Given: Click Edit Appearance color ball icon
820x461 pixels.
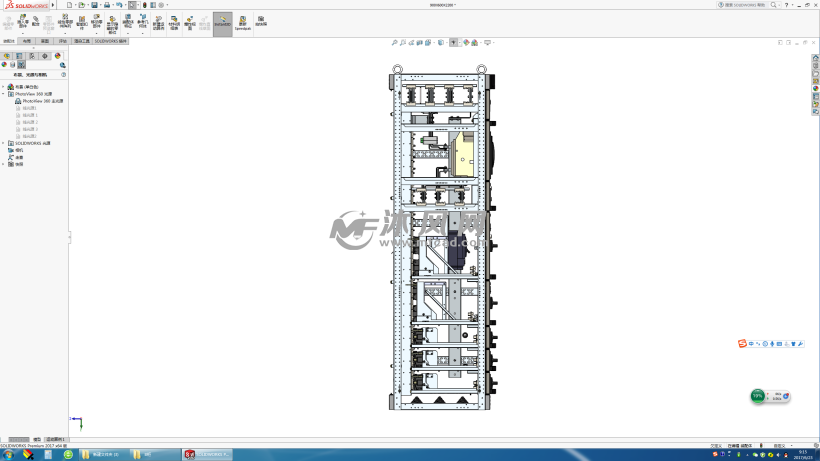Looking at the screenshot, I should pos(466,42).
